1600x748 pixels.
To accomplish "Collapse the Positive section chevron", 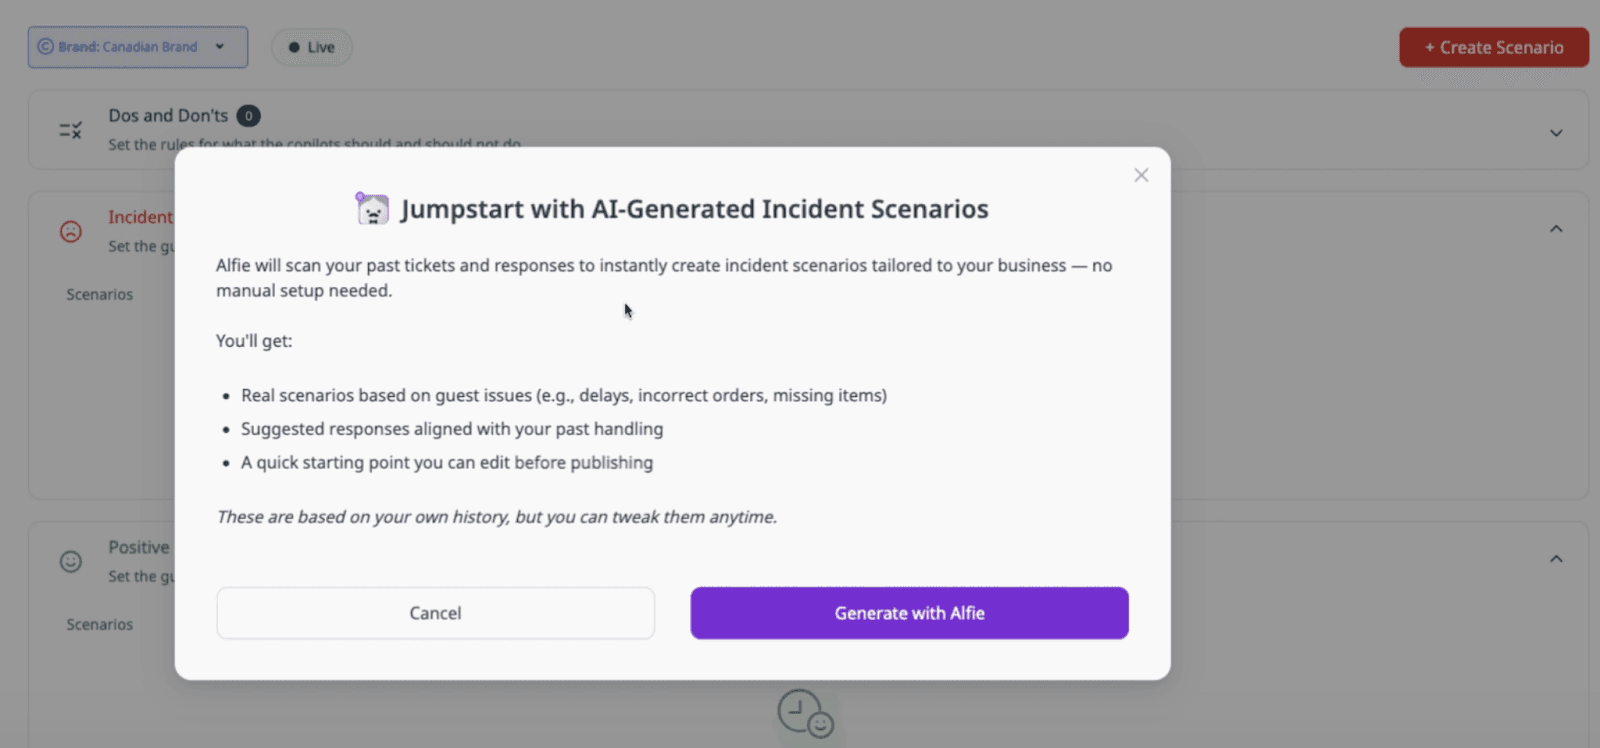I will point(1556,559).
